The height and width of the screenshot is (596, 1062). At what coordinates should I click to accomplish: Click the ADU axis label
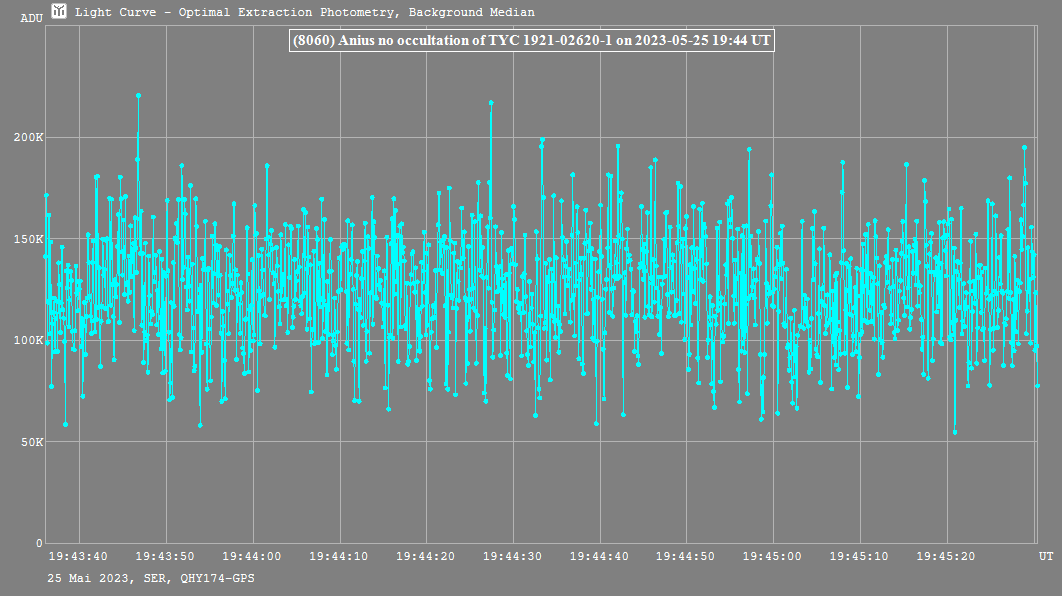point(31,18)
